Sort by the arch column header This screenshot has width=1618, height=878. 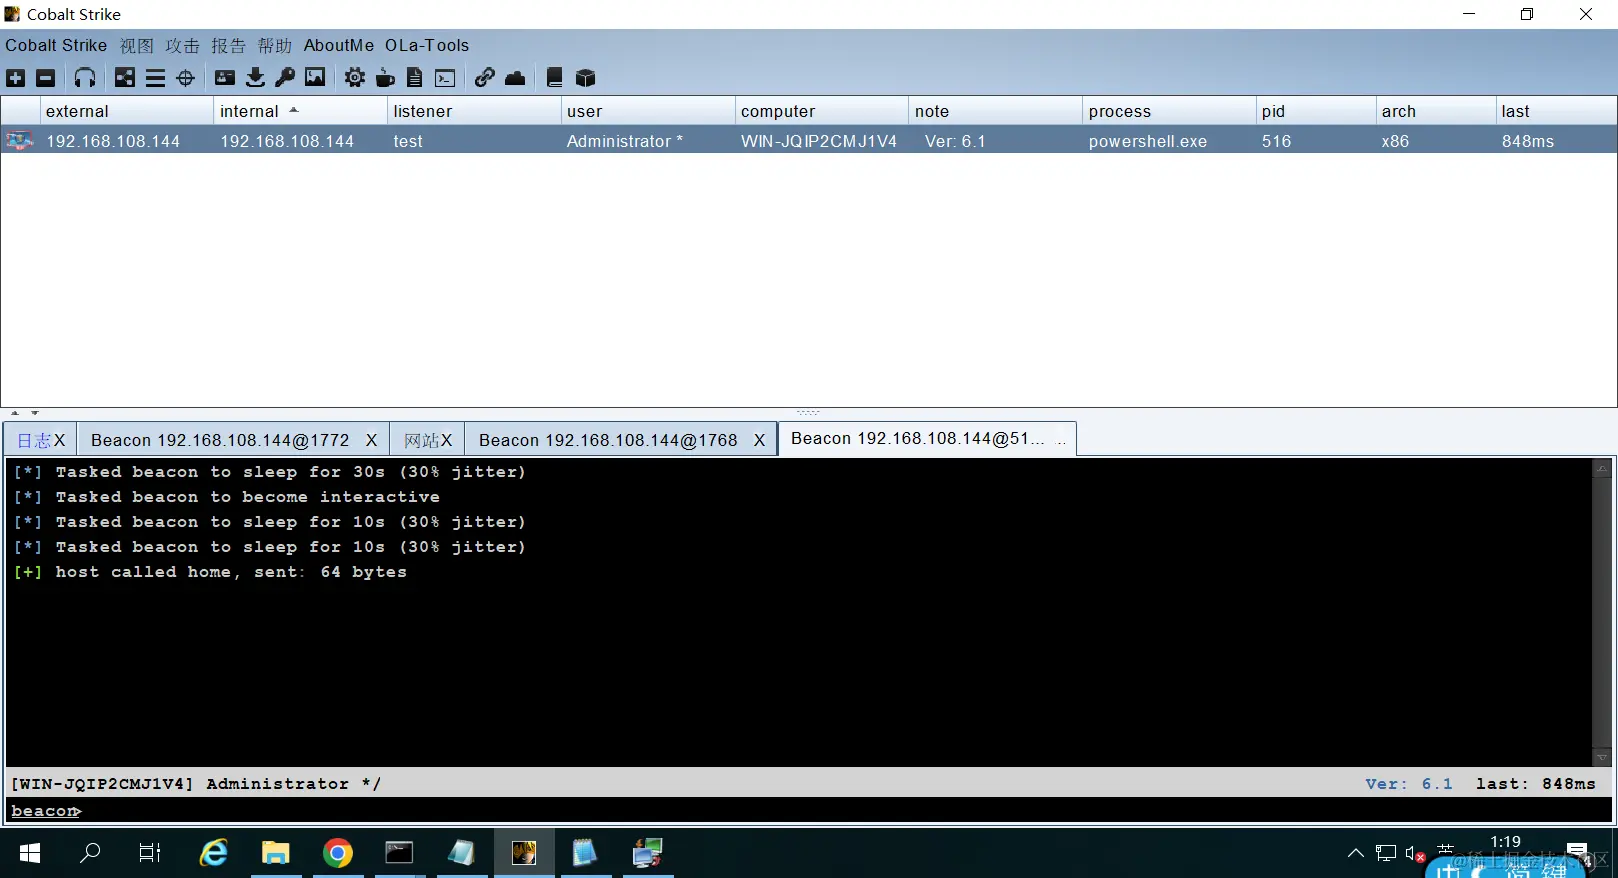click(x=1436, y=111)
